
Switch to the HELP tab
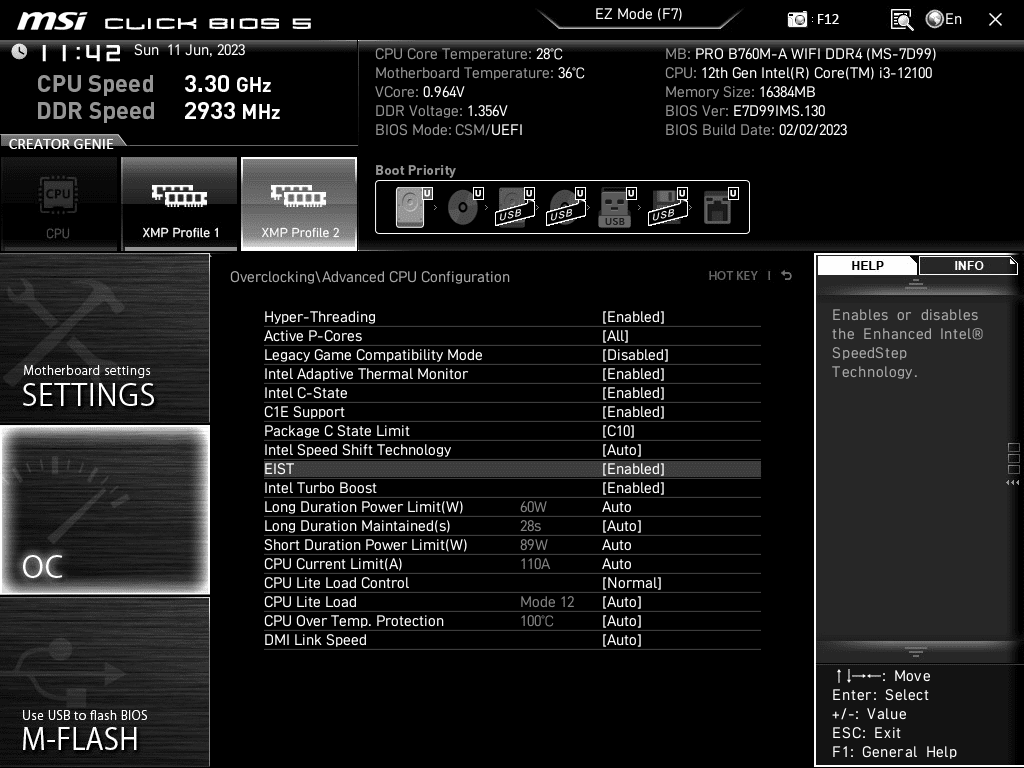[x=867, y=265]
